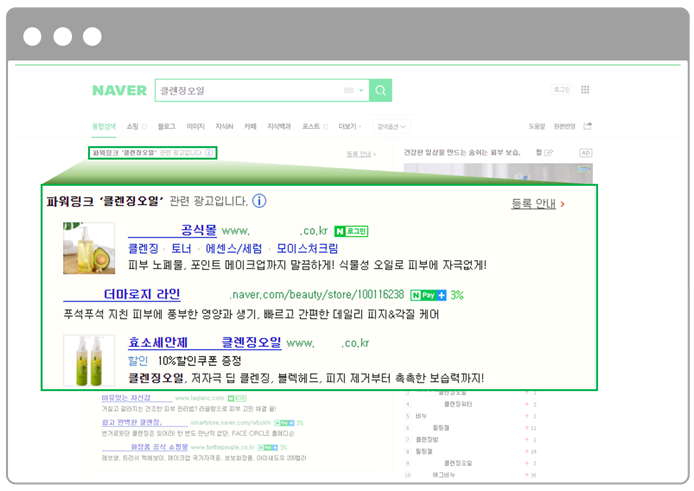Click the 10%할인쿠폰 증정 text
This screenshot has width=694, height=491.
tap(200, 361)
